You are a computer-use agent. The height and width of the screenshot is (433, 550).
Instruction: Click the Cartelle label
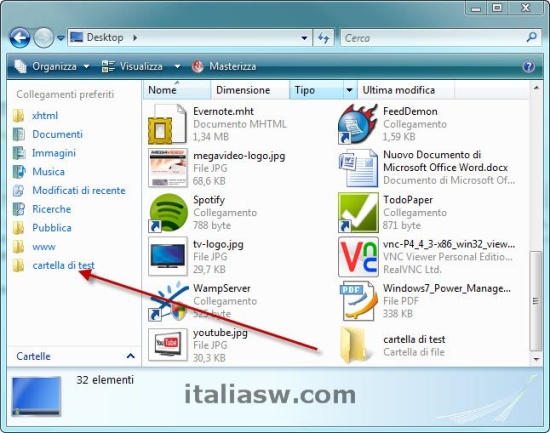pos(33,356)
